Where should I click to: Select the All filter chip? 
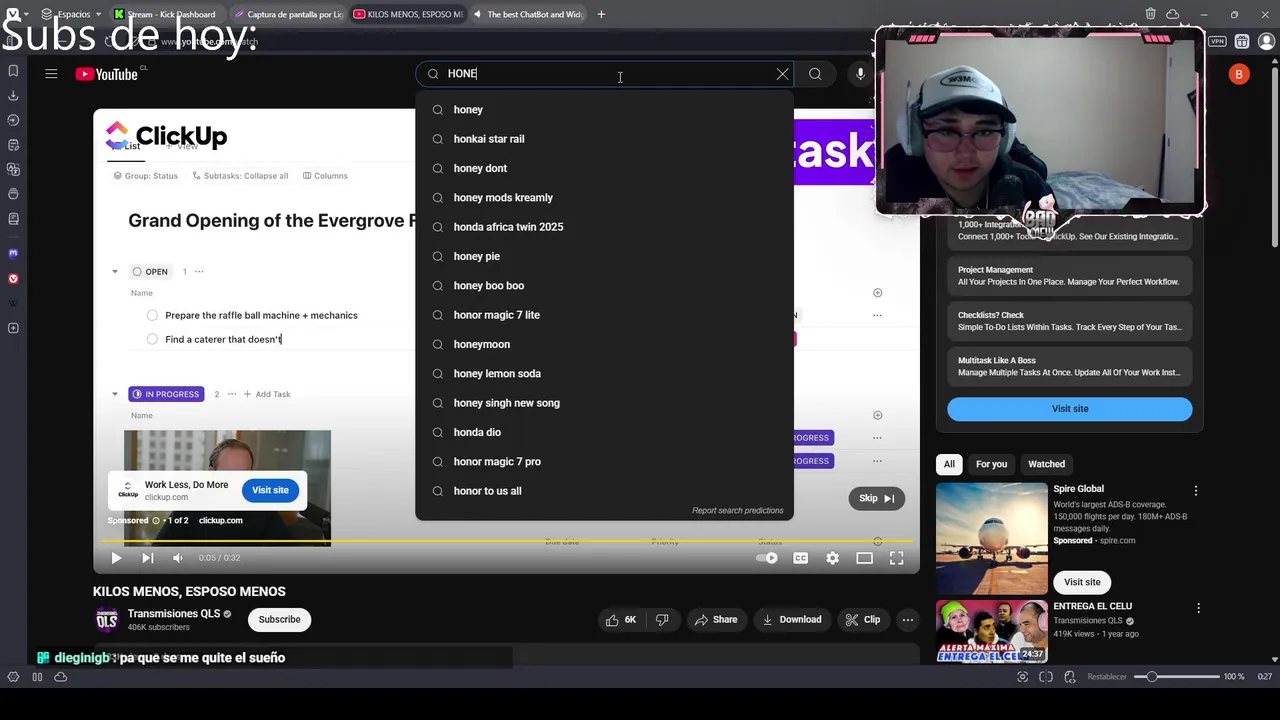pyautogui.click(x=949, y=464)
